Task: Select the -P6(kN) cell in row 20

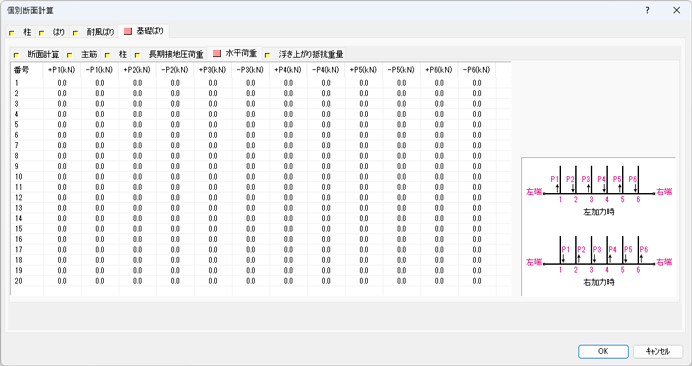Action: pyautogui.click(x=477, y=281)
